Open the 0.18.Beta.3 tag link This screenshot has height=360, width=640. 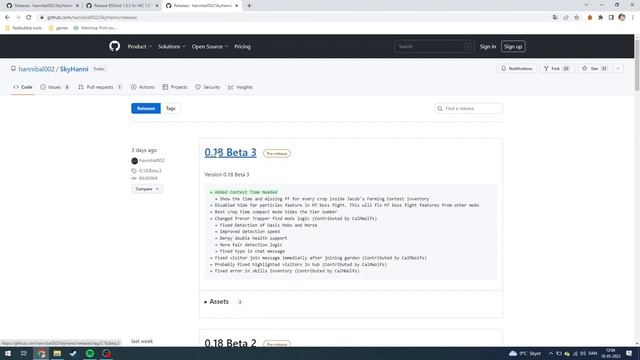point(150,171)
